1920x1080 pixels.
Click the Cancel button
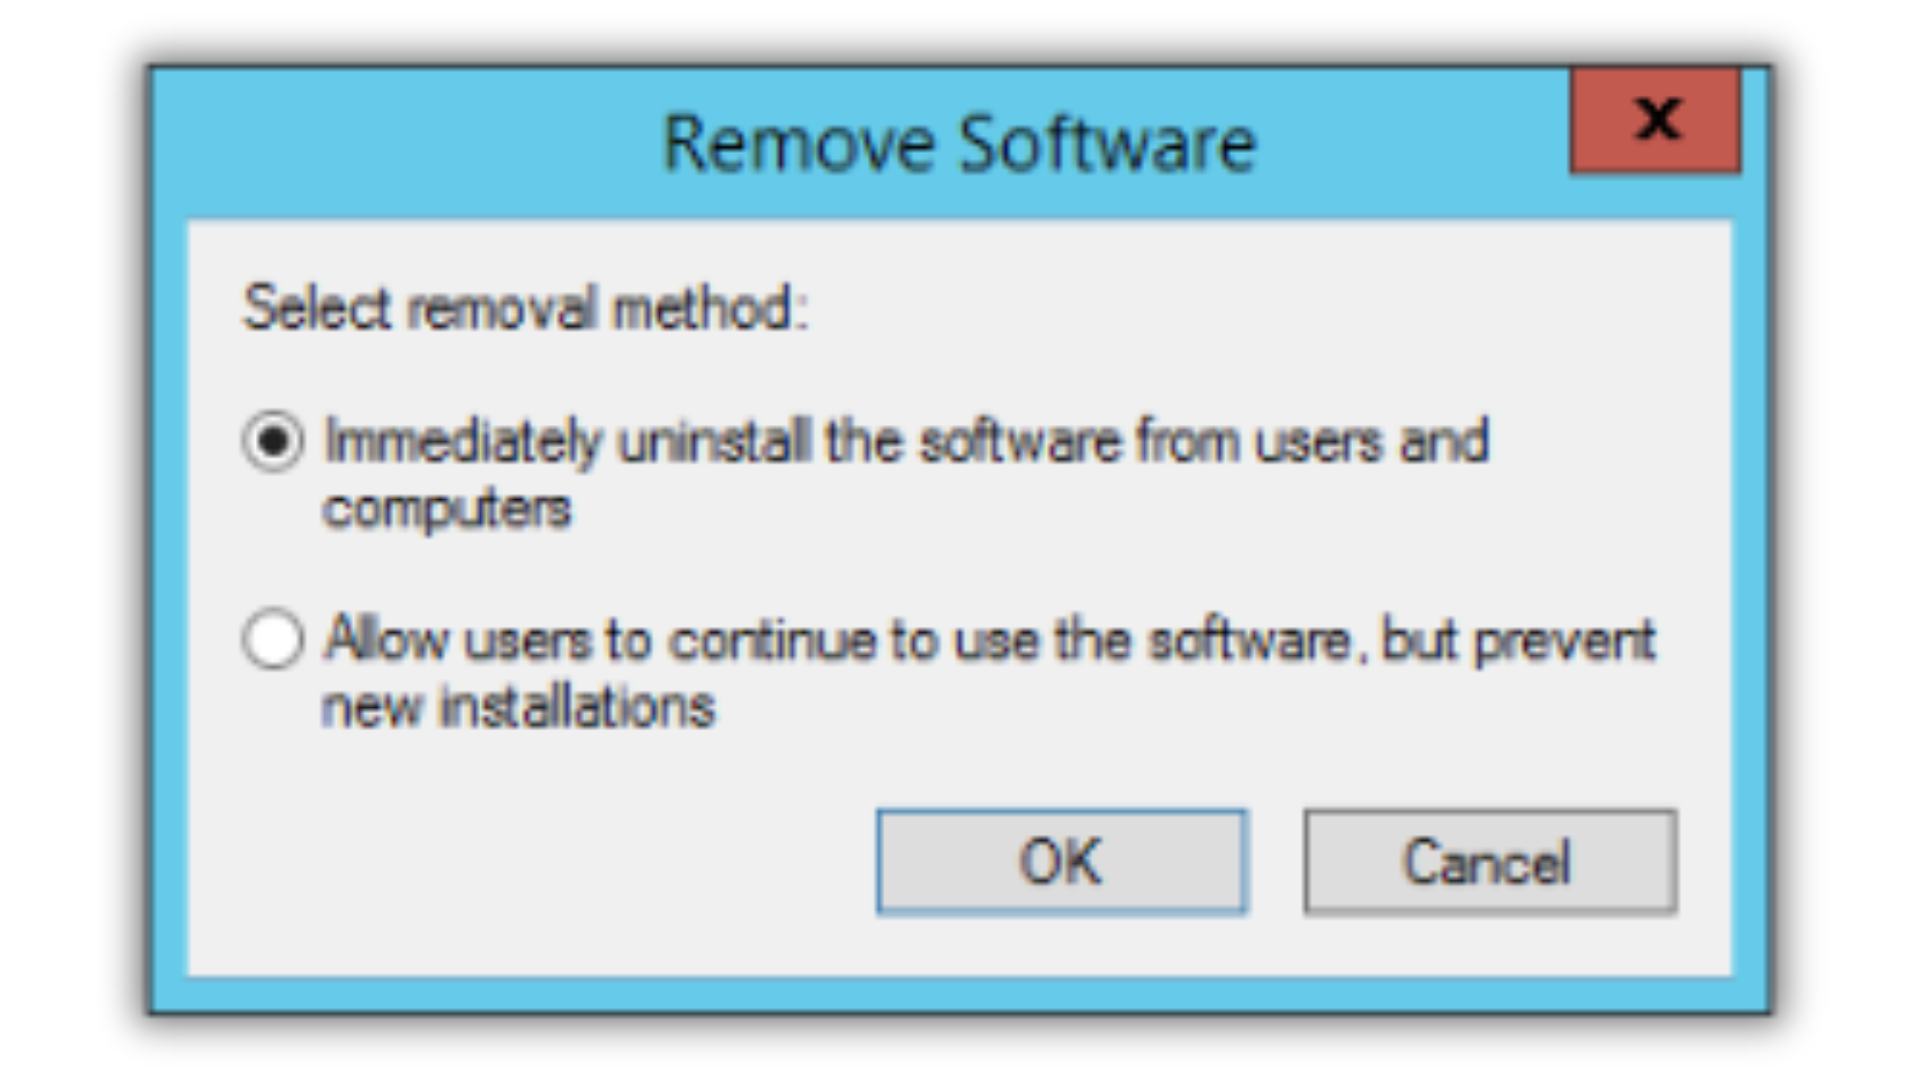[1490, 862]
